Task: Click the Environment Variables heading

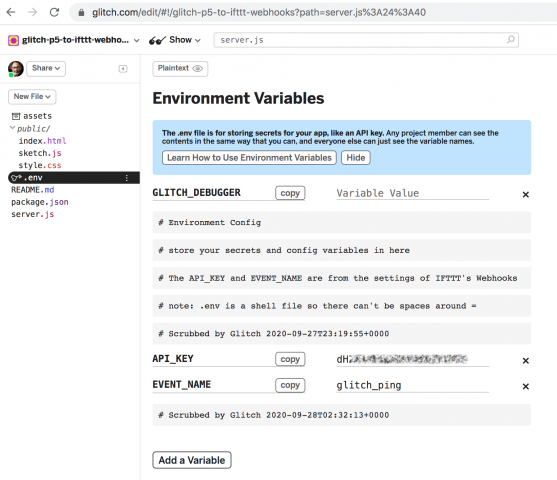Action: (x=238, y=98)
